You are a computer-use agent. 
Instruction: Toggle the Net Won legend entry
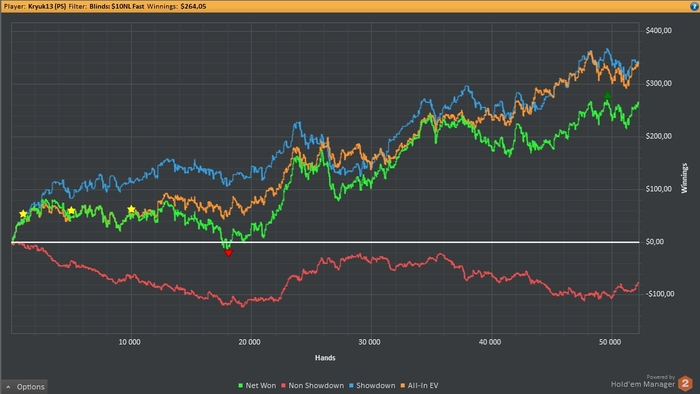(x=257, y=386)
